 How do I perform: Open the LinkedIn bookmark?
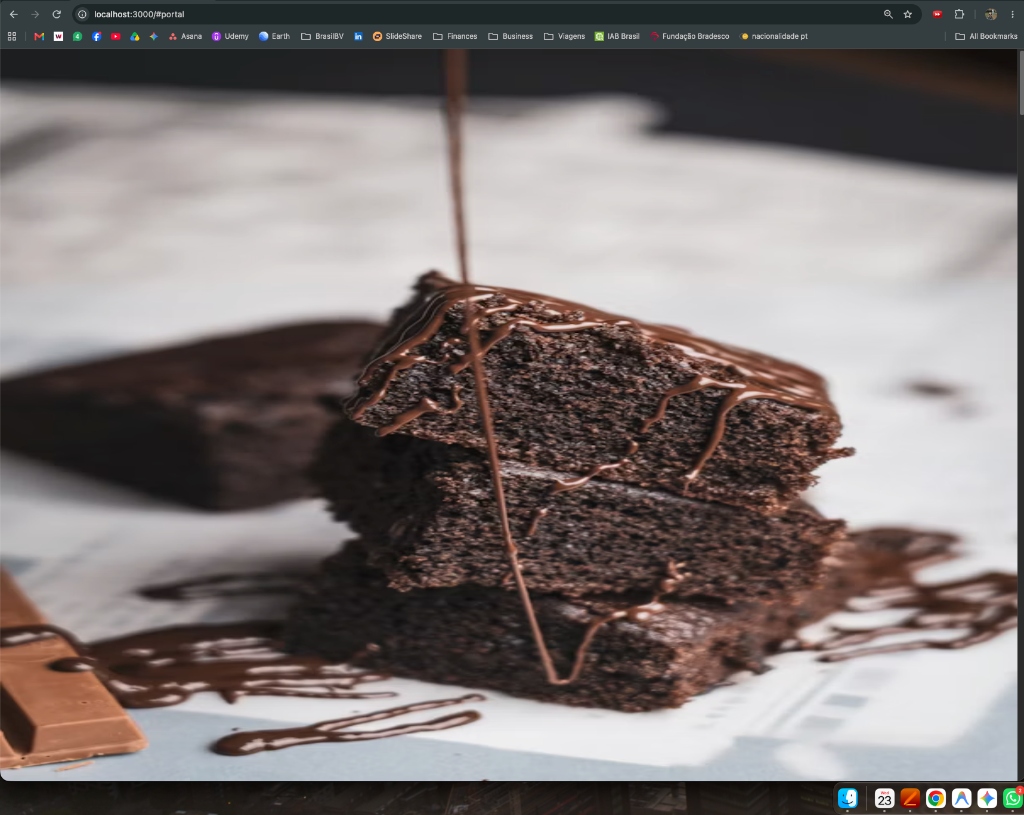[359, 36]
